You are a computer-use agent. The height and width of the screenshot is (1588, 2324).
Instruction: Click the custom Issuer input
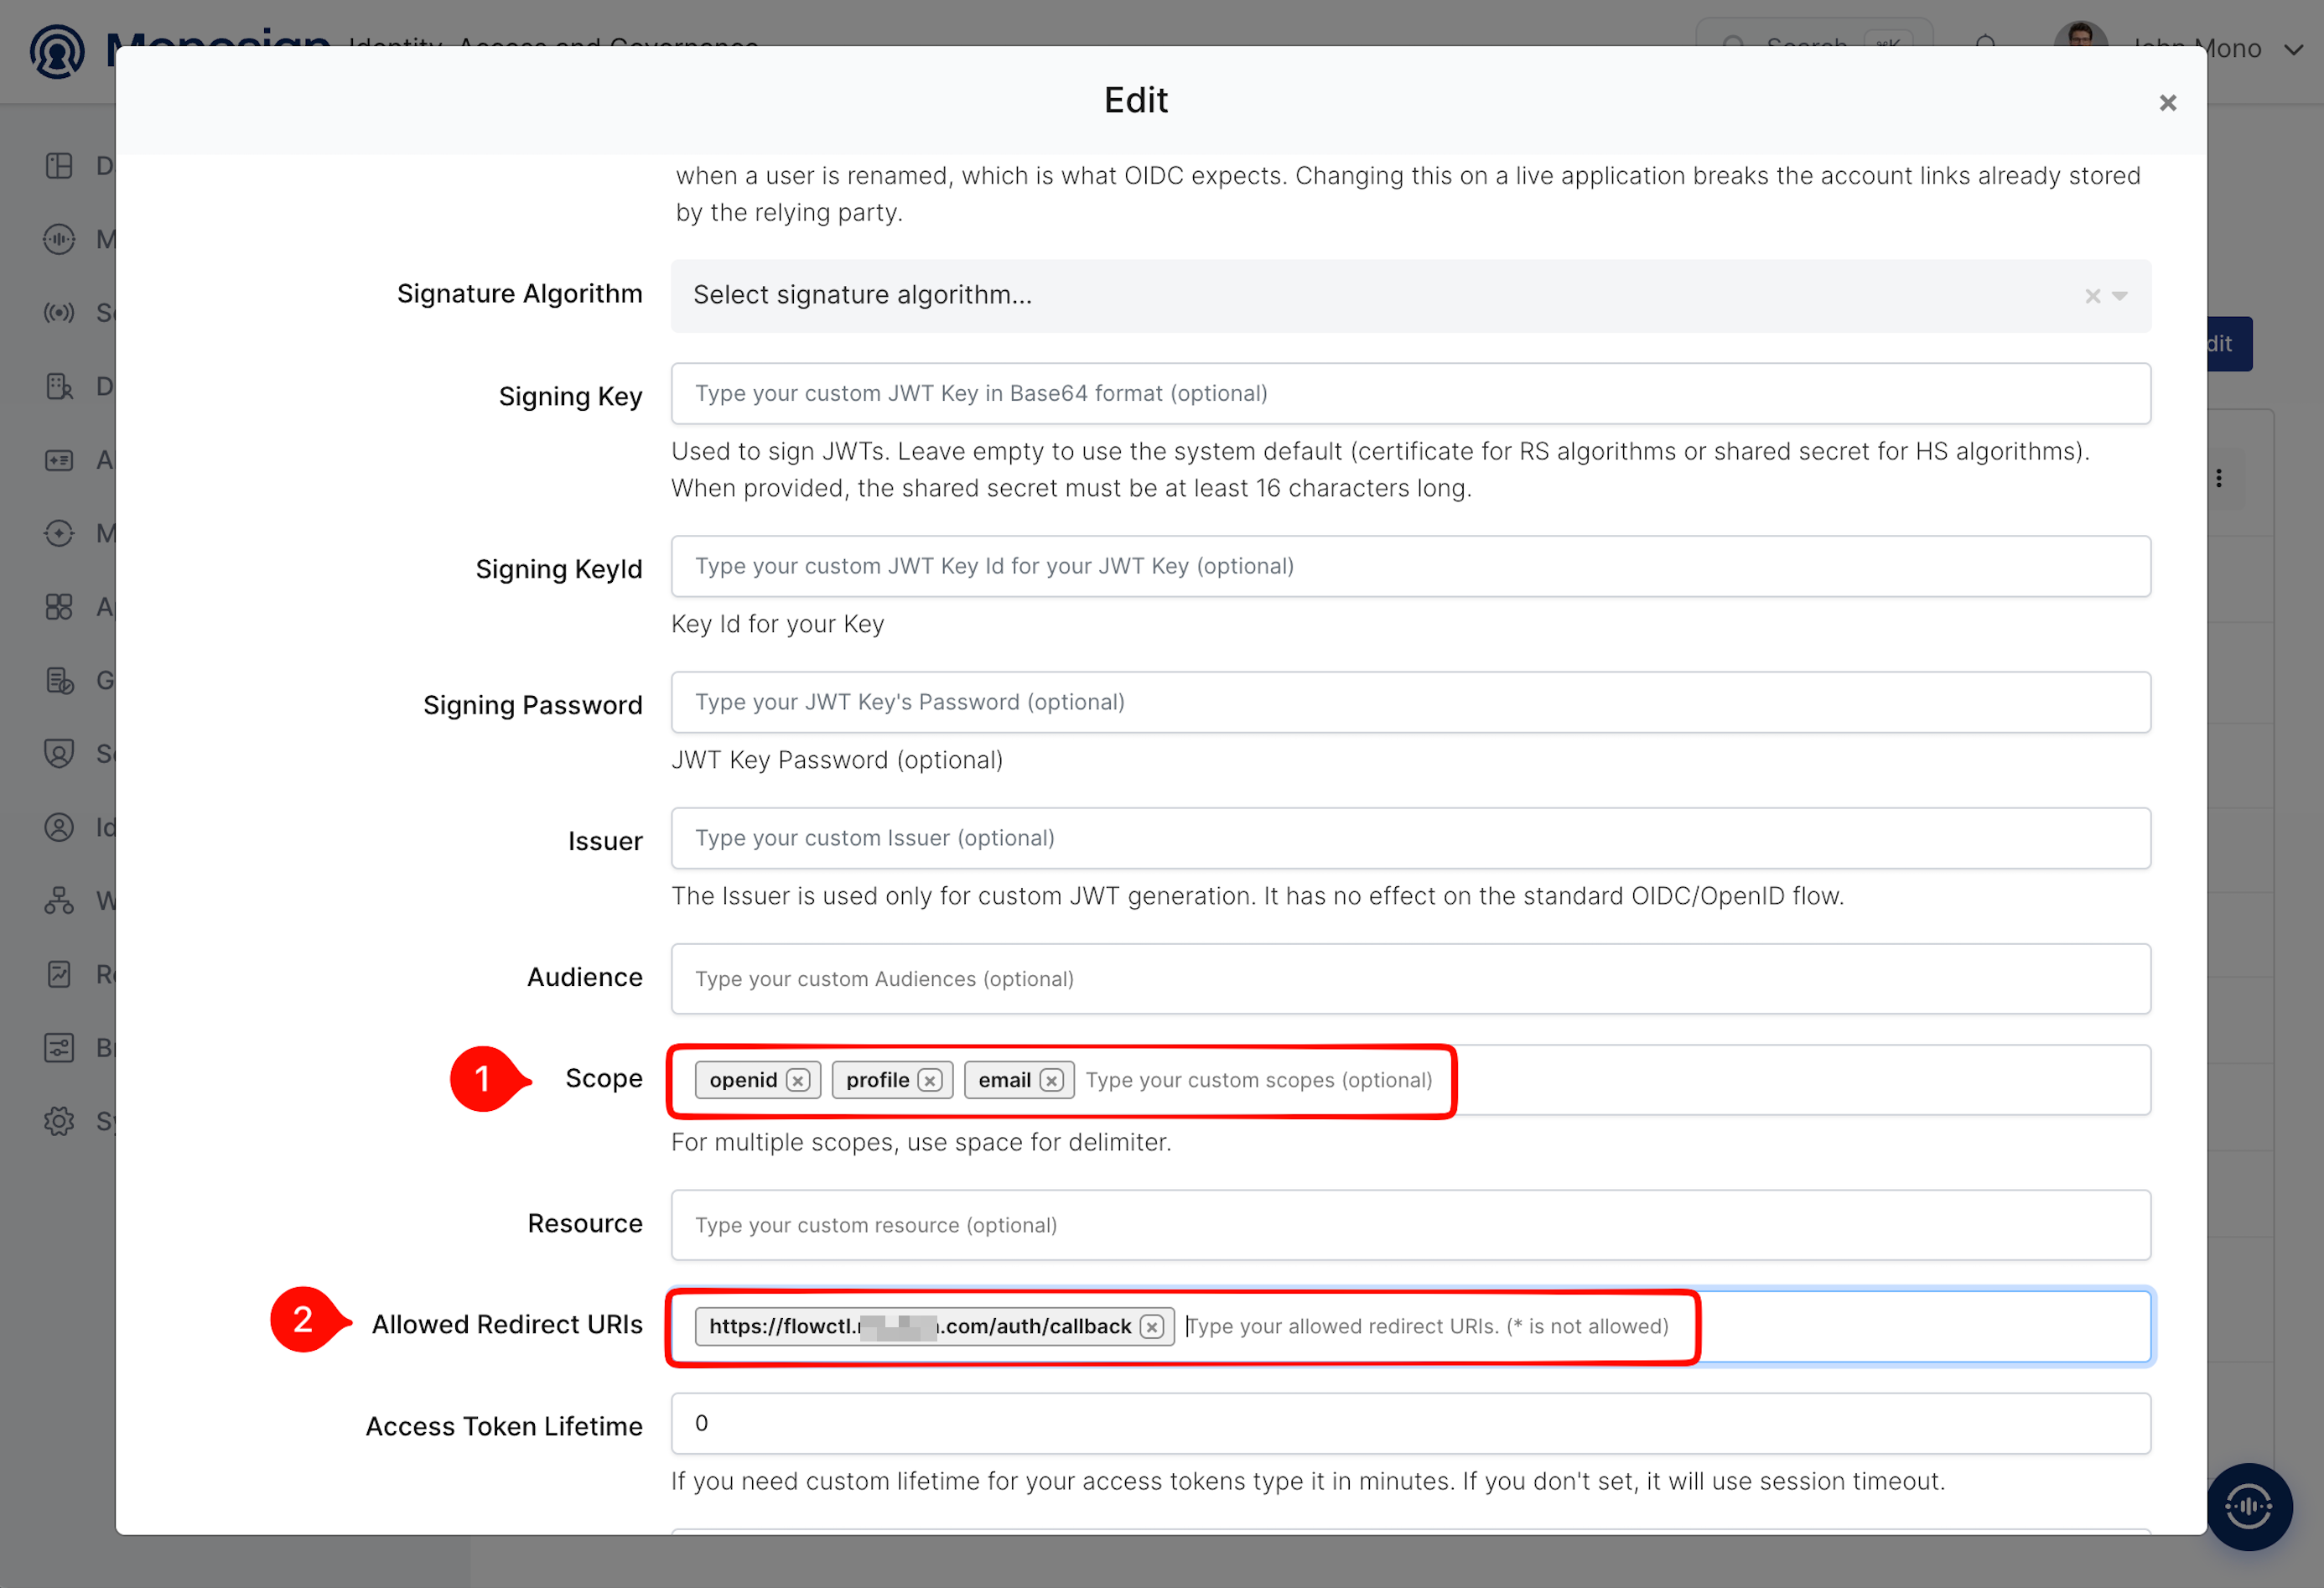pyautogui.click(x=1410, y=839)
